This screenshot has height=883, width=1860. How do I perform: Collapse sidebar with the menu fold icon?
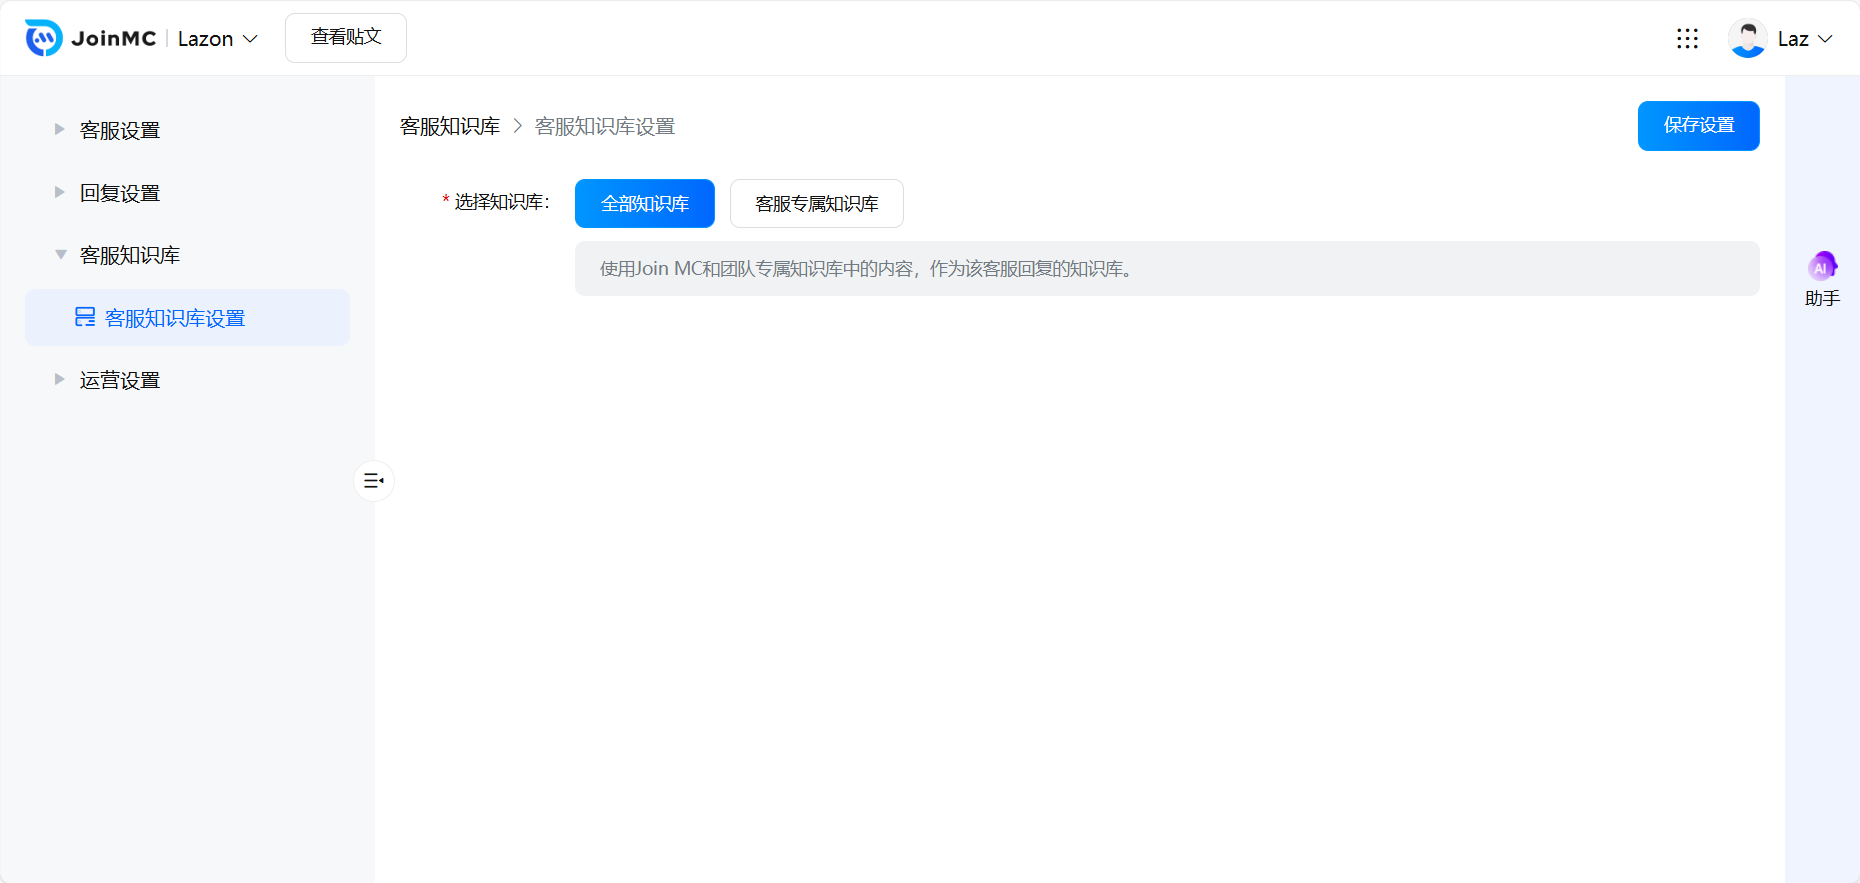pos(374,481)
